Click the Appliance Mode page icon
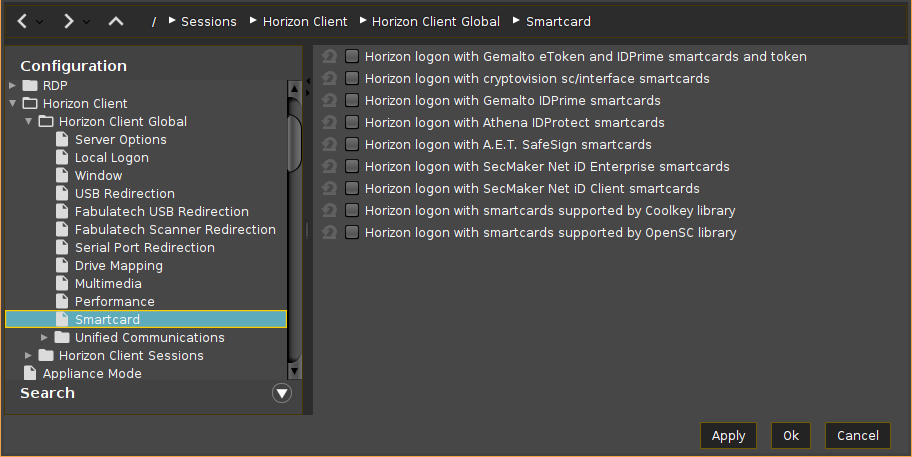Screen dimensions: 912x457 point(30,374)
